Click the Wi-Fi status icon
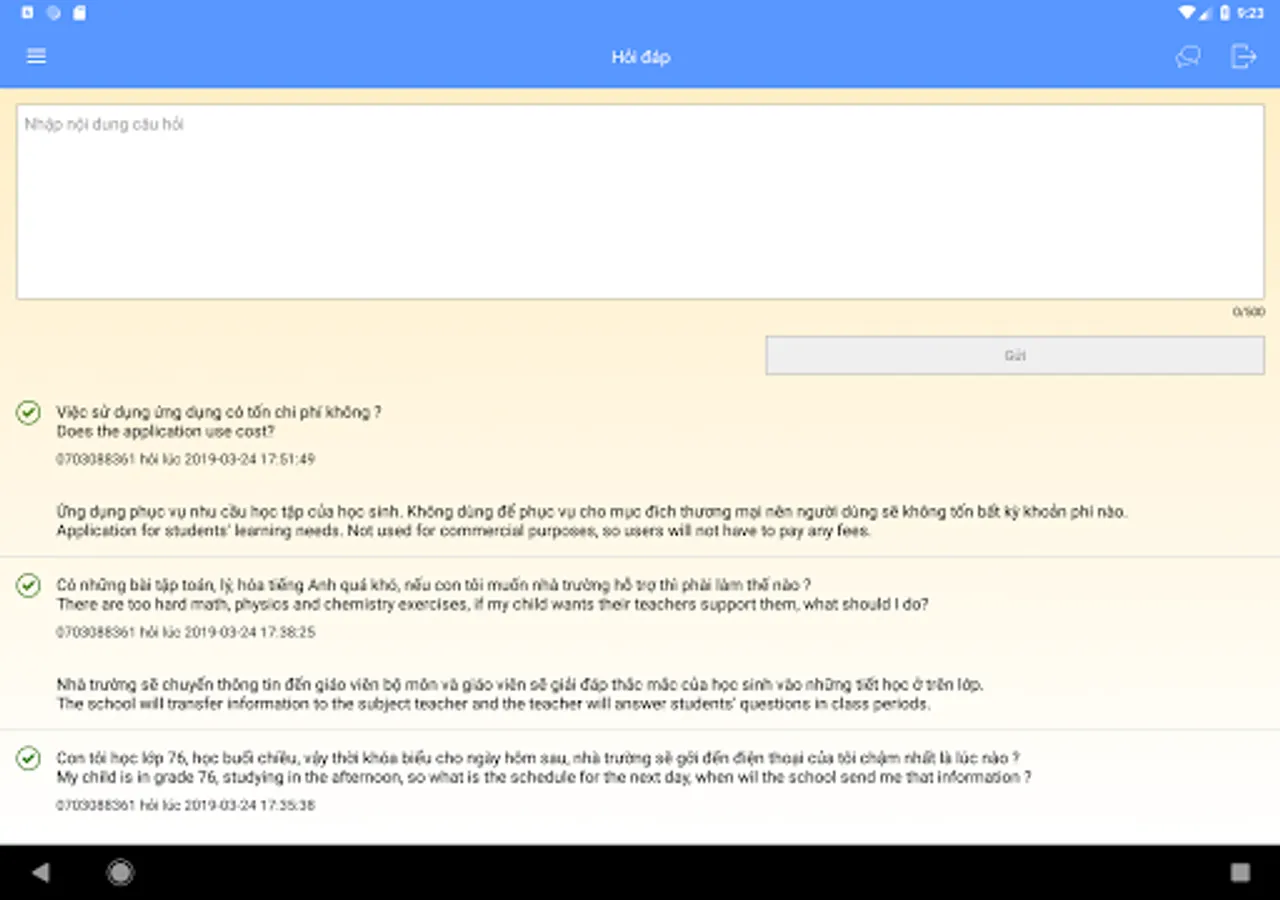Screen dimensions: 1280x900 click(x=1187, y=13)
